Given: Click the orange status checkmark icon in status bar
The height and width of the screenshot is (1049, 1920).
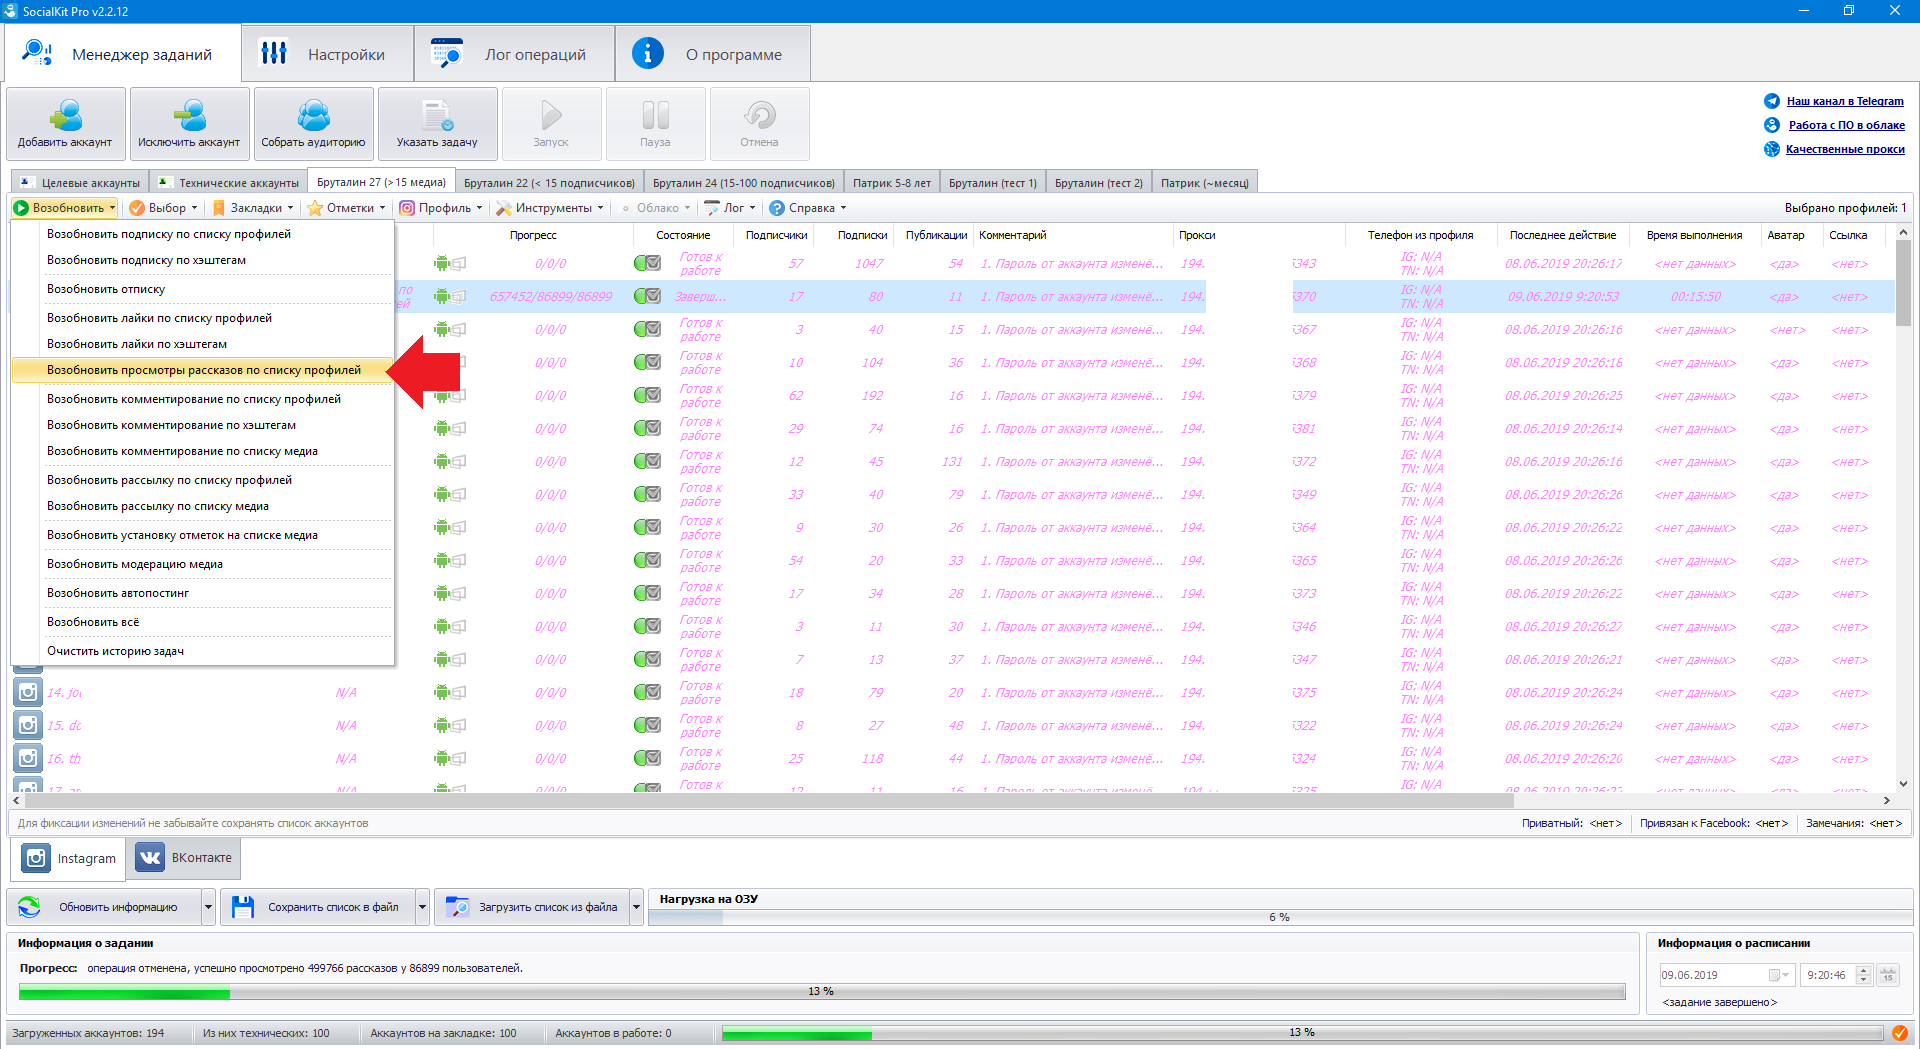Looking at the screenshot, I should click(x=1899, y=1033).
